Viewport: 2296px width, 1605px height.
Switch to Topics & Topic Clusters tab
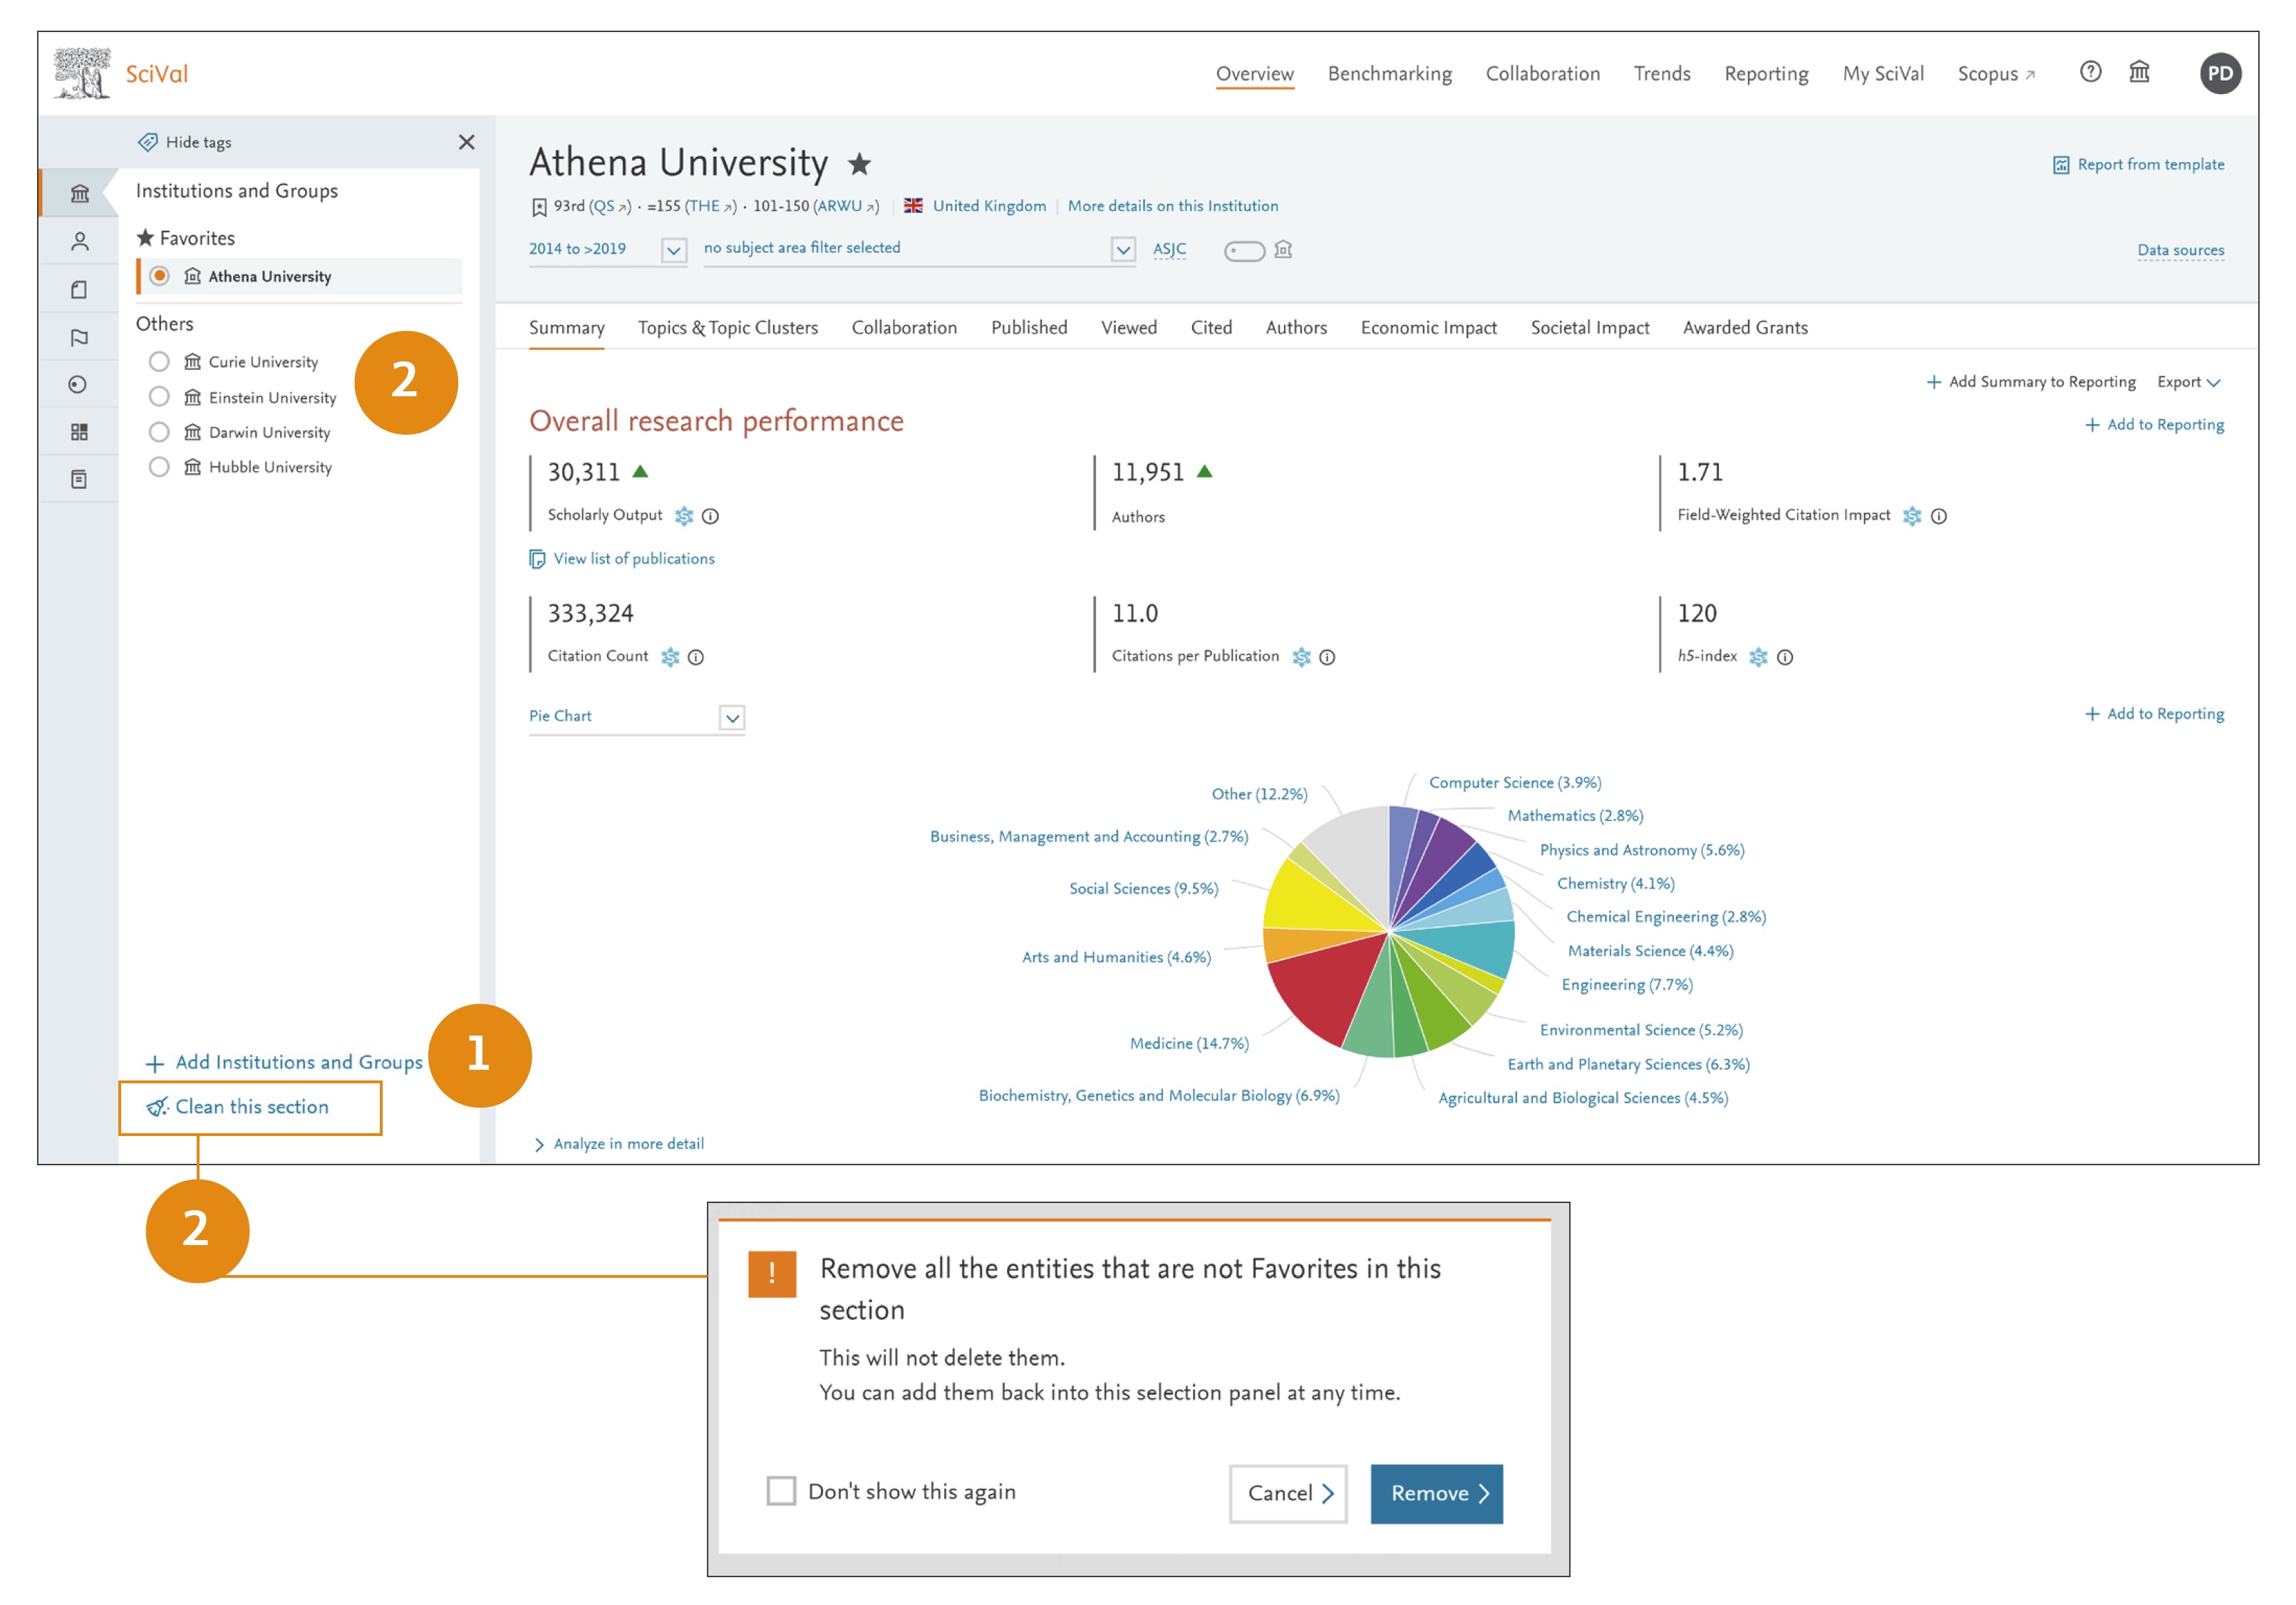(727, 328)
